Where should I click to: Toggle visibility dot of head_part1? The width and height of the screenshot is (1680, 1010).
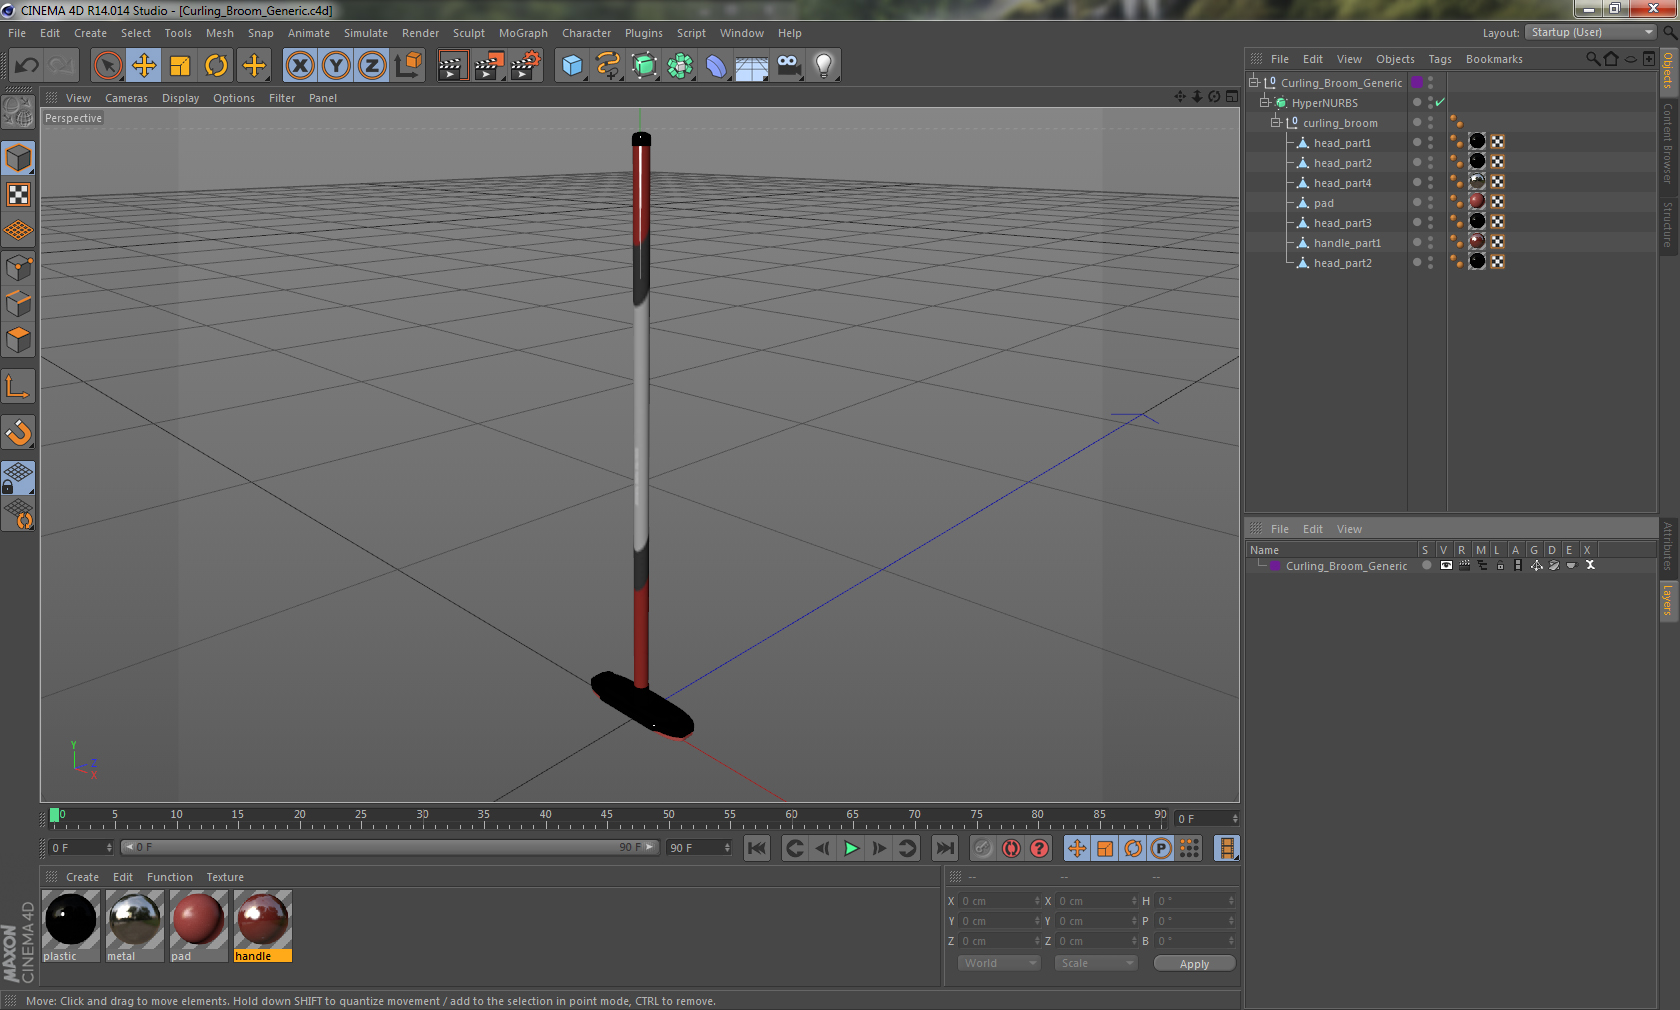click(x=1417, y=142)
